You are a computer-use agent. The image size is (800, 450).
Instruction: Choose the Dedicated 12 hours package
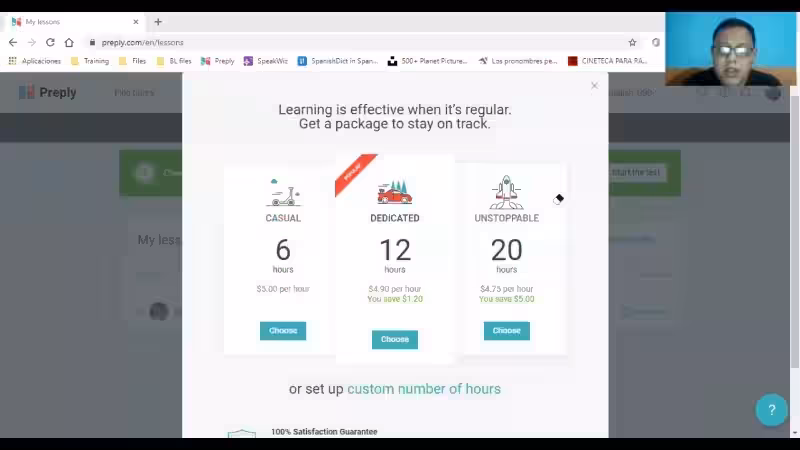(x=395, y=339)
